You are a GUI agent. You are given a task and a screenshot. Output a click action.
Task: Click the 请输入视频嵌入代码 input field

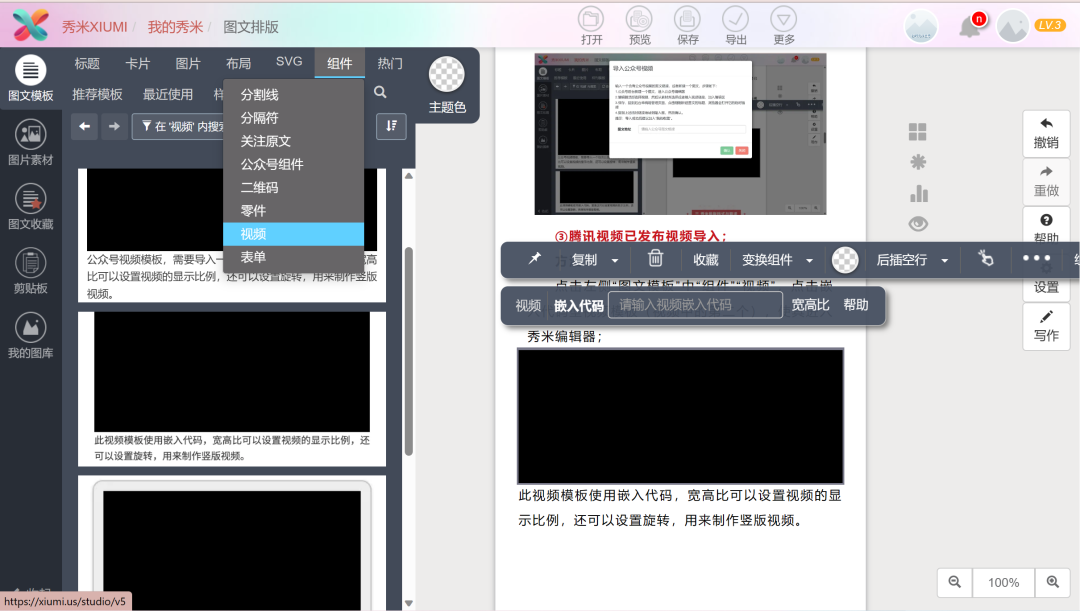tap(695, 304)
